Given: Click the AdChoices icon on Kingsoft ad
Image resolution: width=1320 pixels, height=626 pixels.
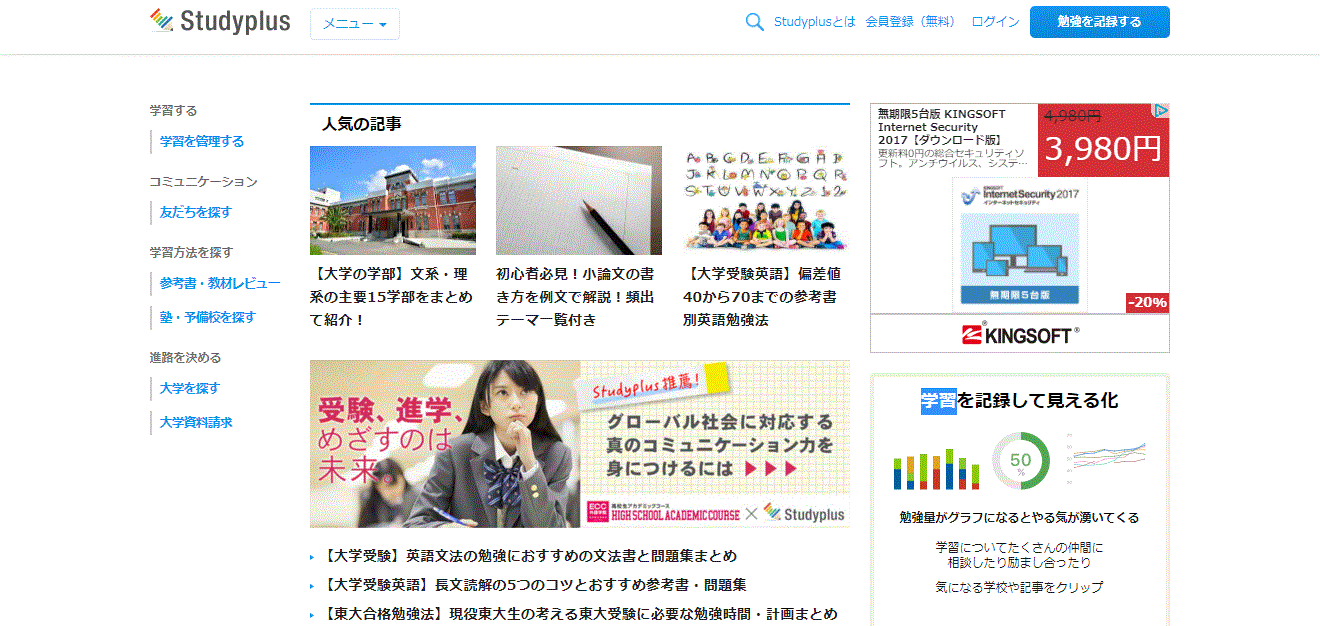Looking at the screenshot, I should click(x=1160, y=111).
